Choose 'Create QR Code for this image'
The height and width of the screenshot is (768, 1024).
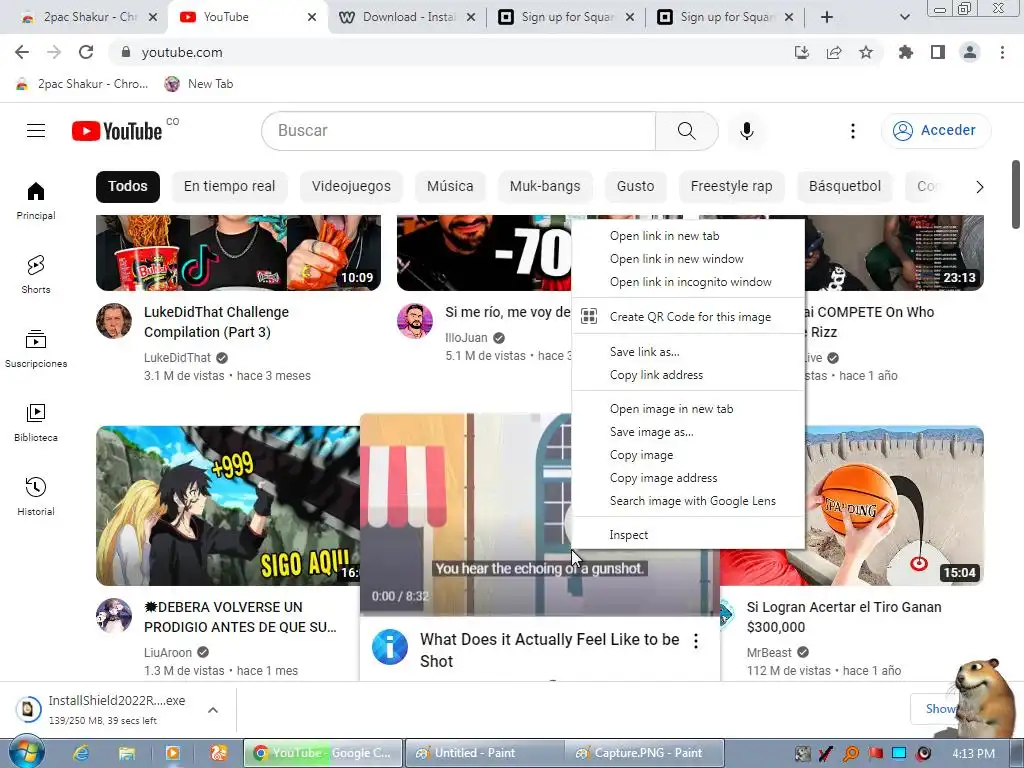[x=688, y=317]
